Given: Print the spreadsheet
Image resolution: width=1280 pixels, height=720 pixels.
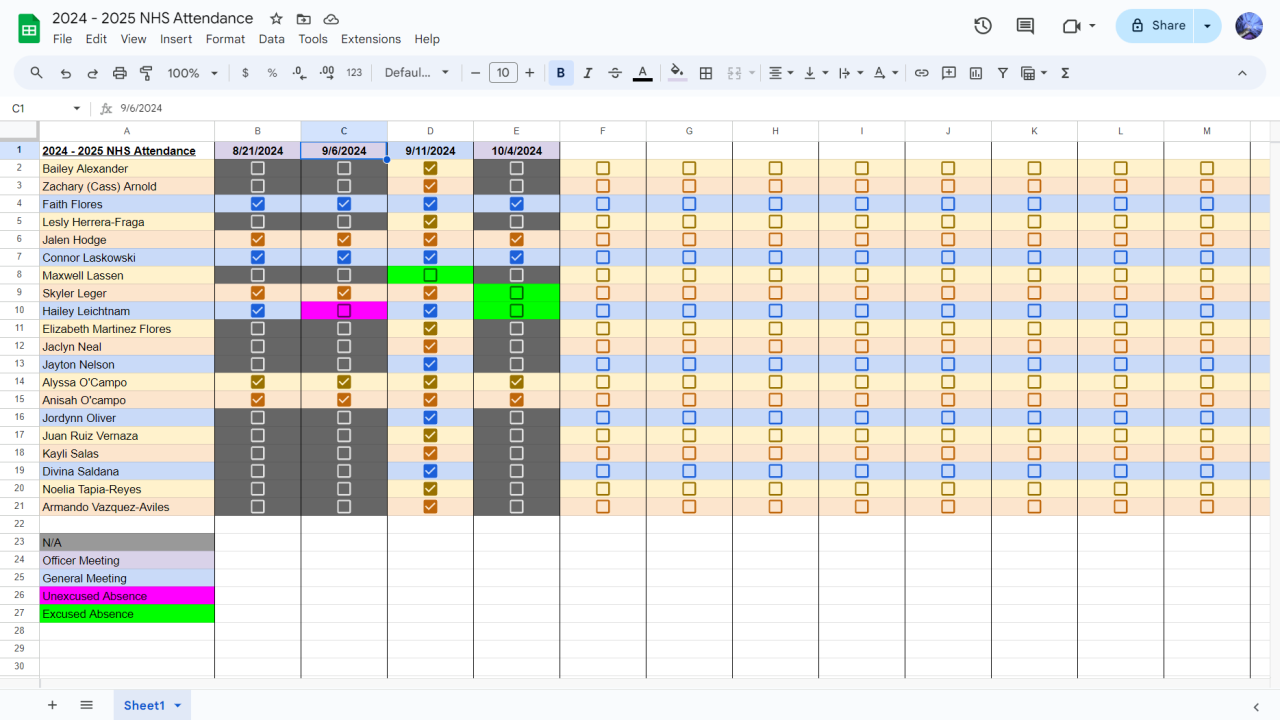Looking at the screenshot, I should [120, 73].
